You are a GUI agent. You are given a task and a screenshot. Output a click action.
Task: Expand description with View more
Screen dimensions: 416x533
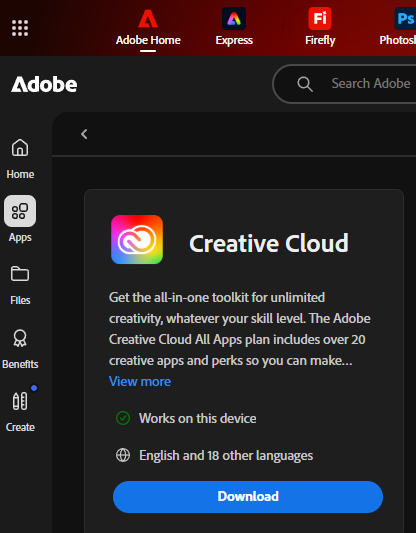point(140,381)
